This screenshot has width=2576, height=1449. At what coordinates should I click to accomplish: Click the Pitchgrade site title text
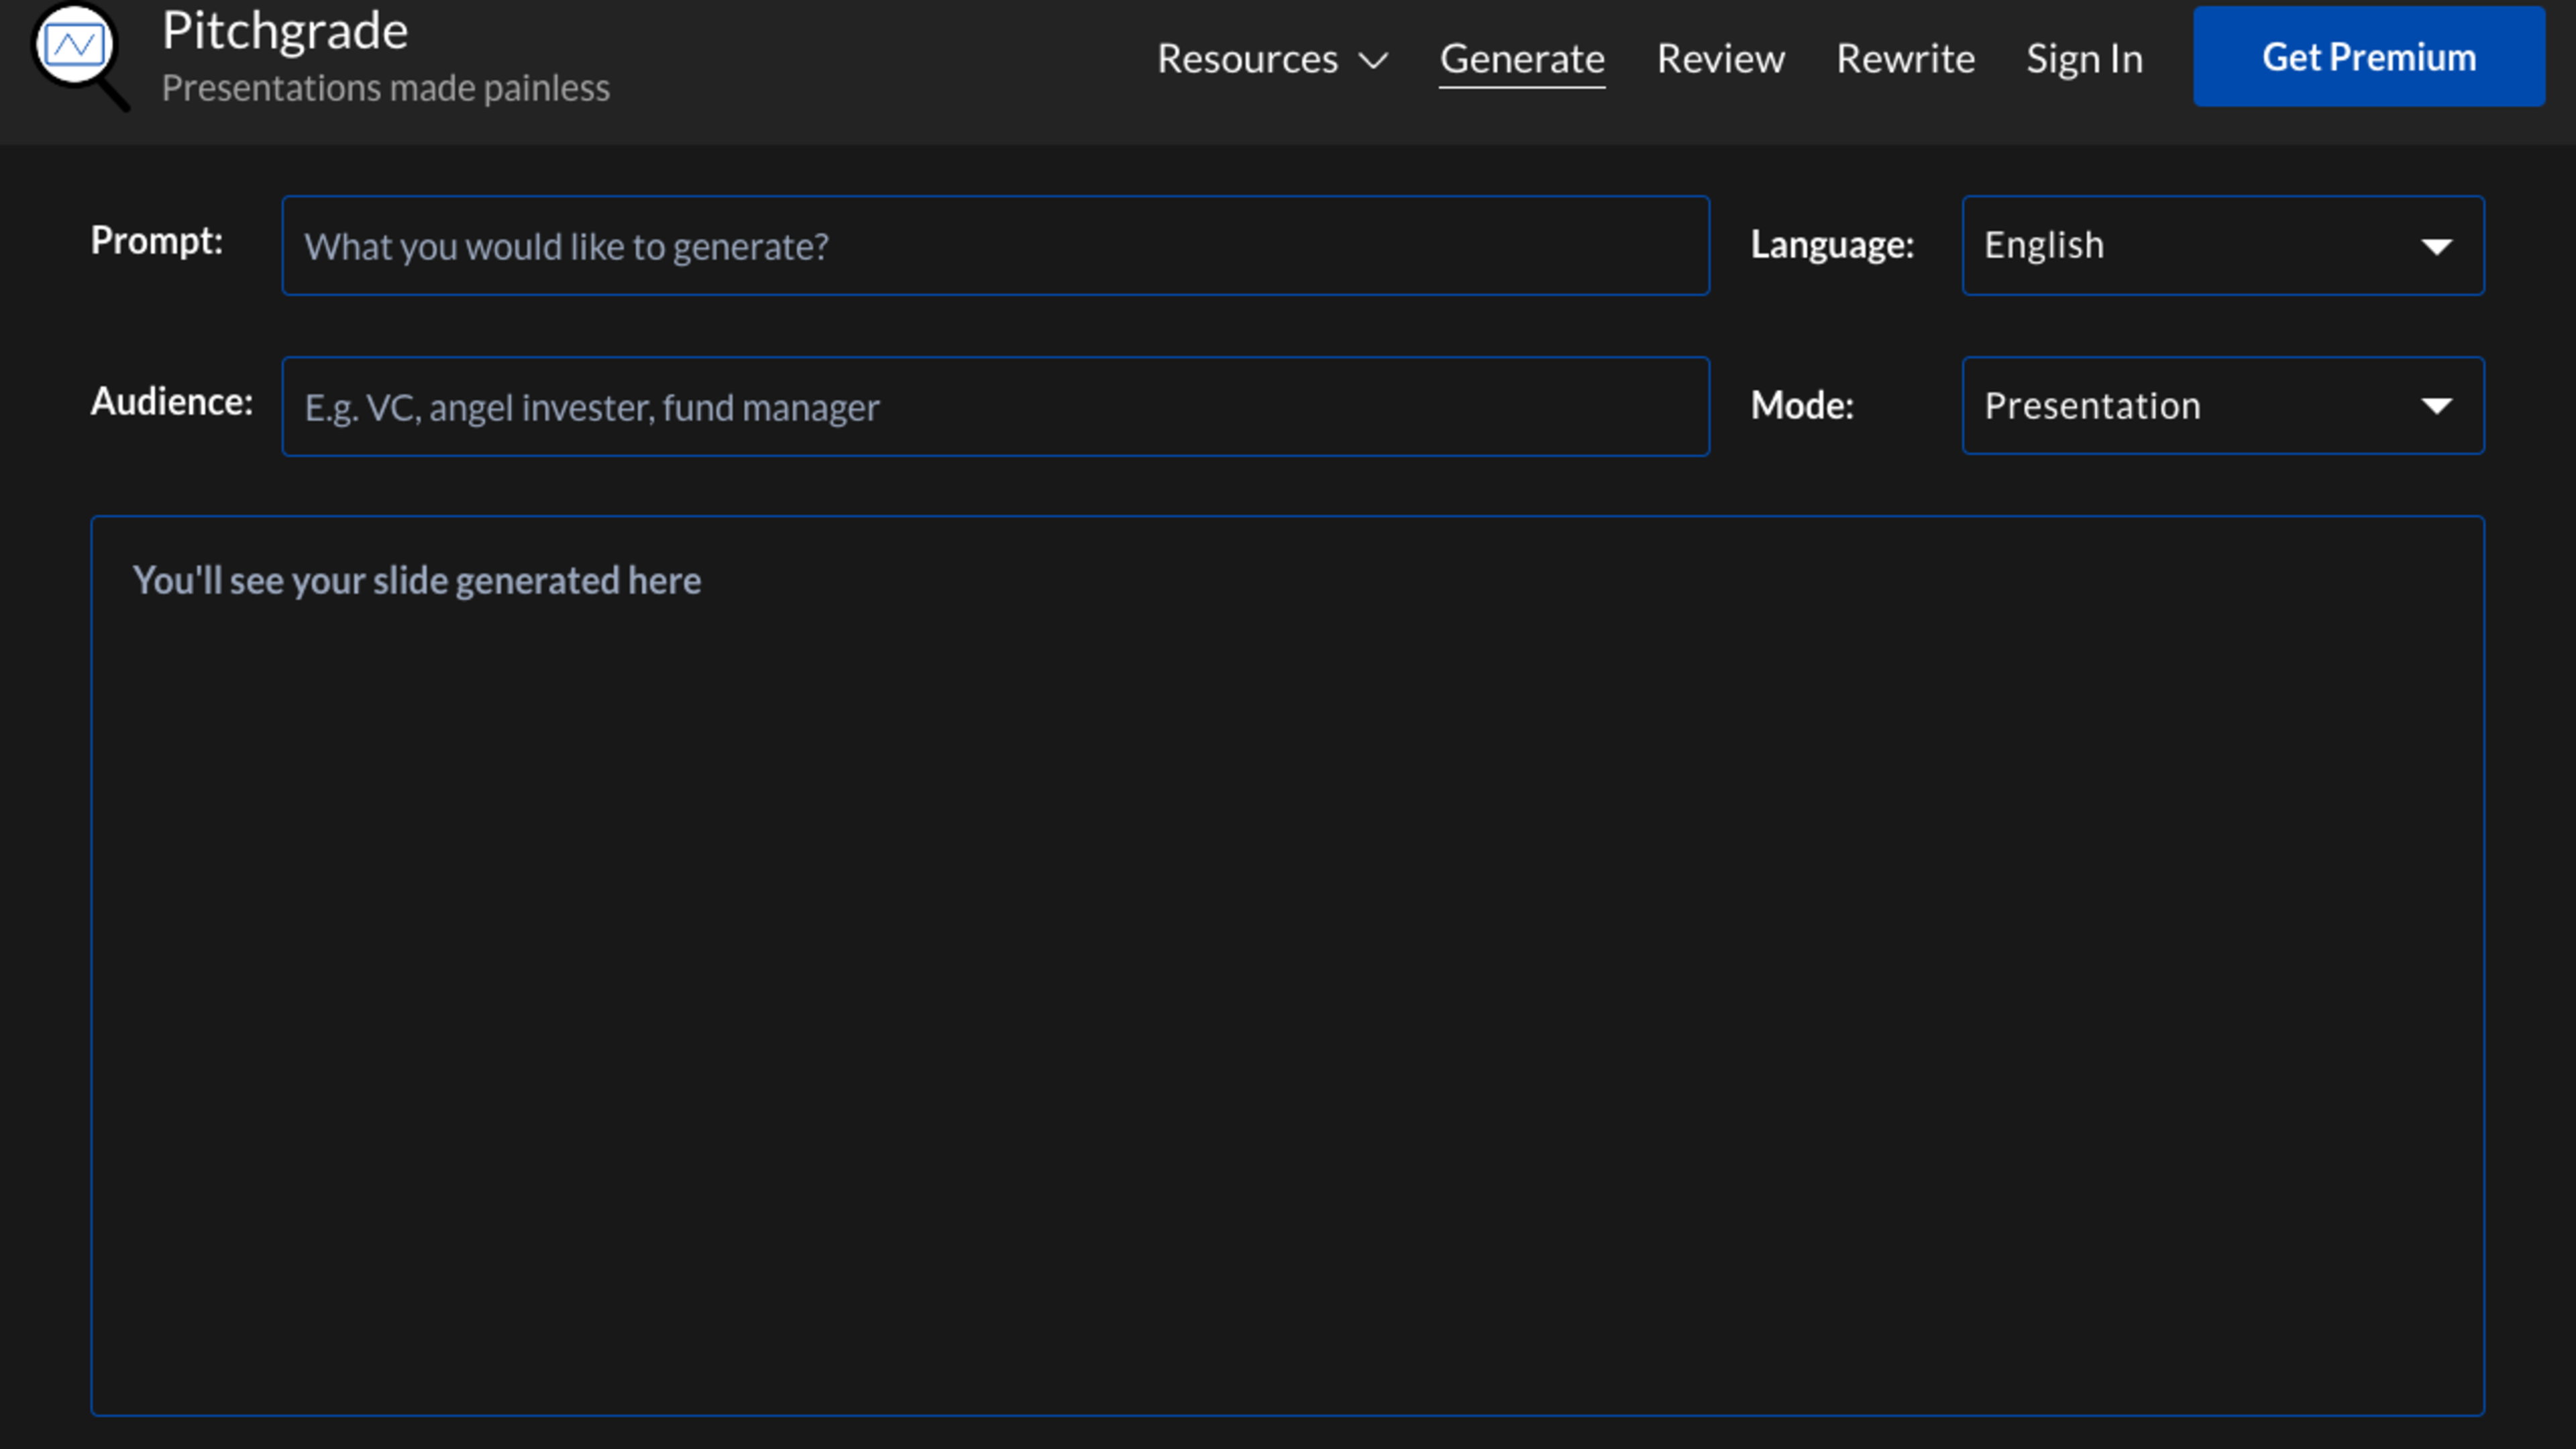(x=285, y=30)
